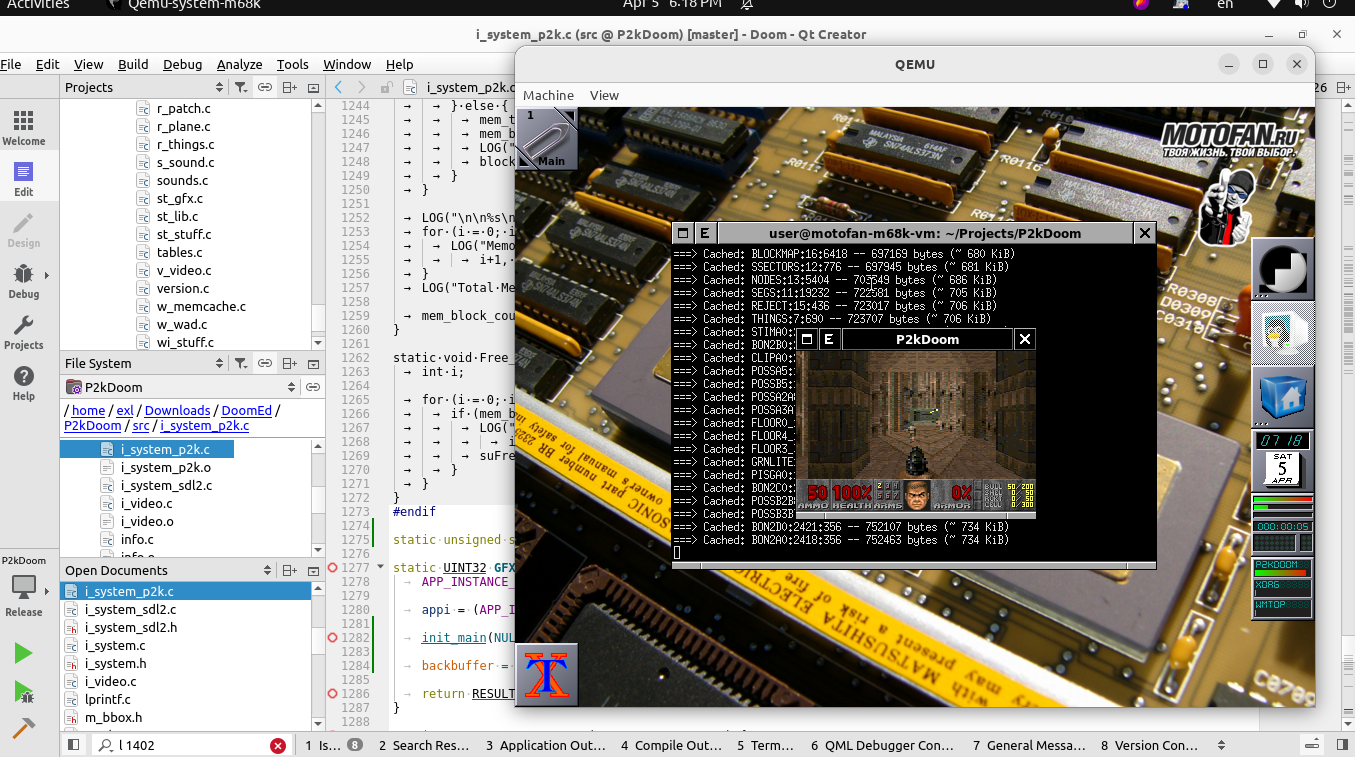
Task: Open the Tools menu
Action: (x=293, y=64)
